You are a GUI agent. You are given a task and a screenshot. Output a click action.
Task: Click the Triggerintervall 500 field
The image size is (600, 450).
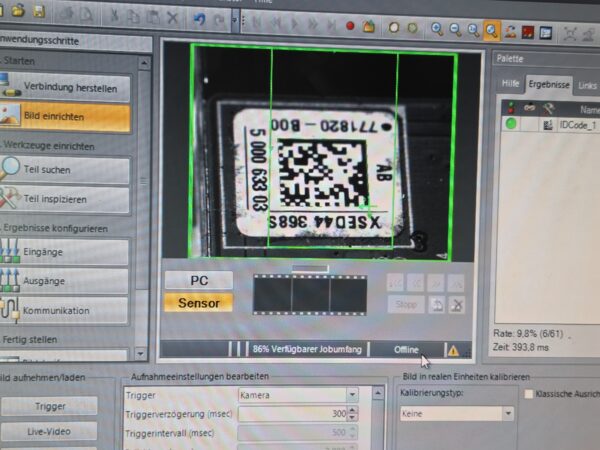coord(293,433)
